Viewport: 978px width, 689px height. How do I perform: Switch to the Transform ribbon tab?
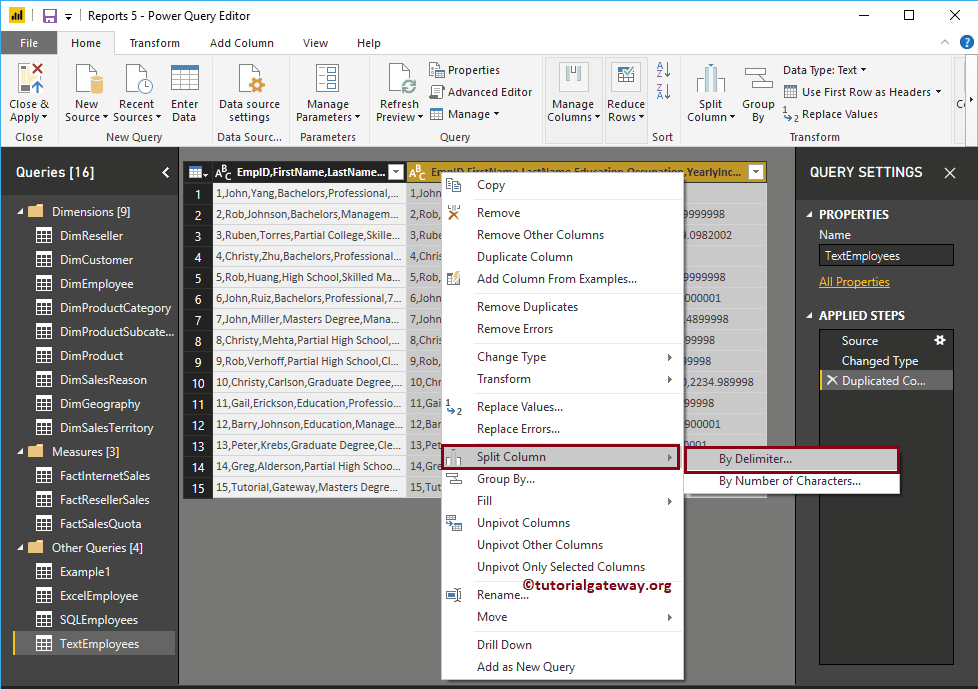[156, 43]
